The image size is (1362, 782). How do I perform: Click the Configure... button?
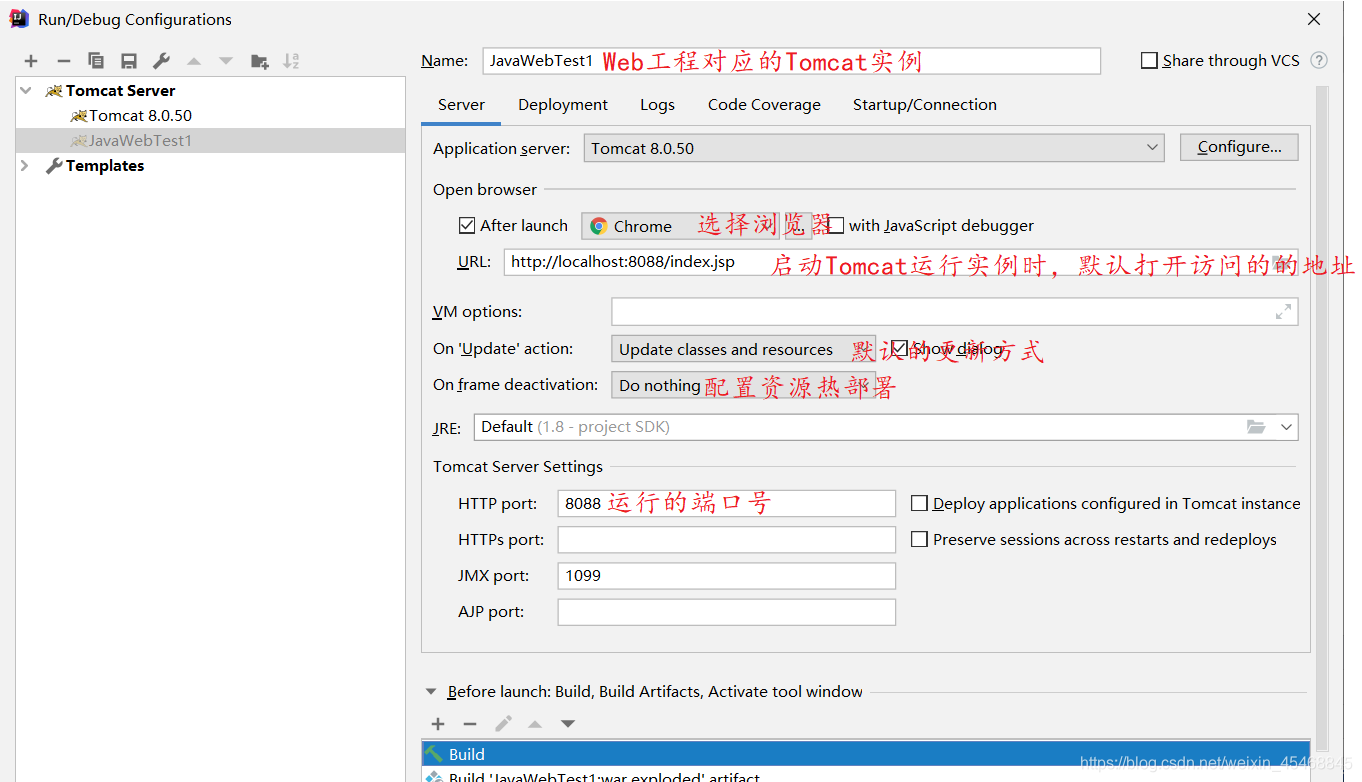[1239, 147]
